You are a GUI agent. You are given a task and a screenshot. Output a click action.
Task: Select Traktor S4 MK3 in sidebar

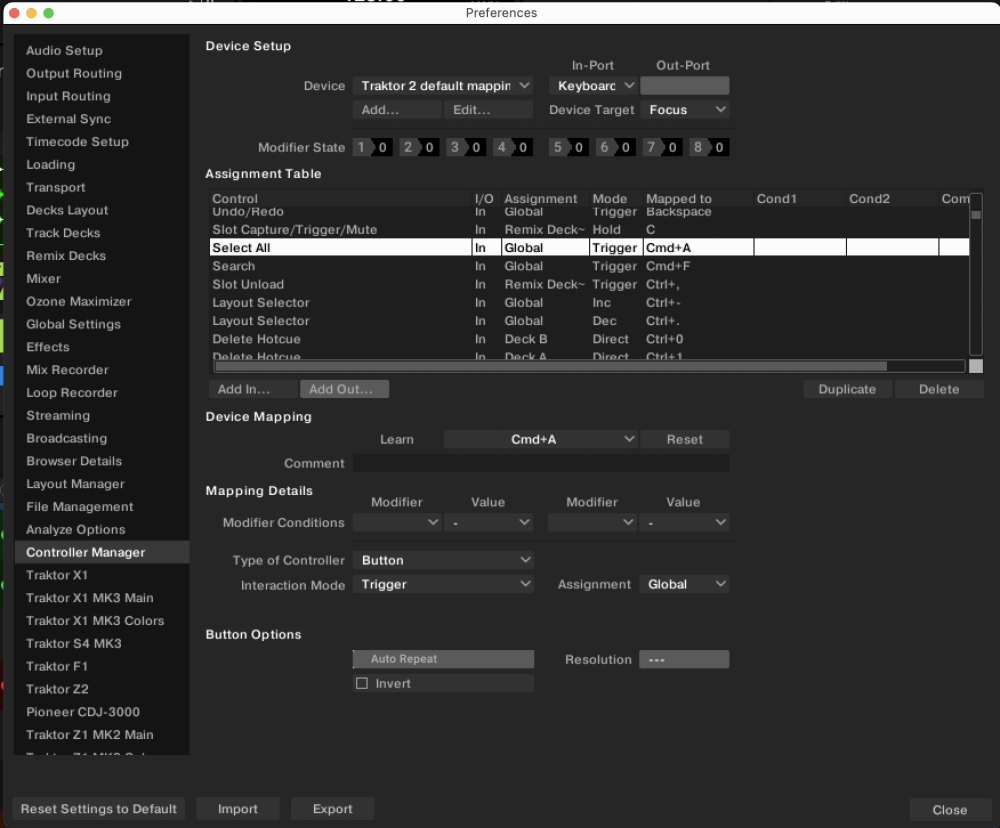click(x=74, y=644)
